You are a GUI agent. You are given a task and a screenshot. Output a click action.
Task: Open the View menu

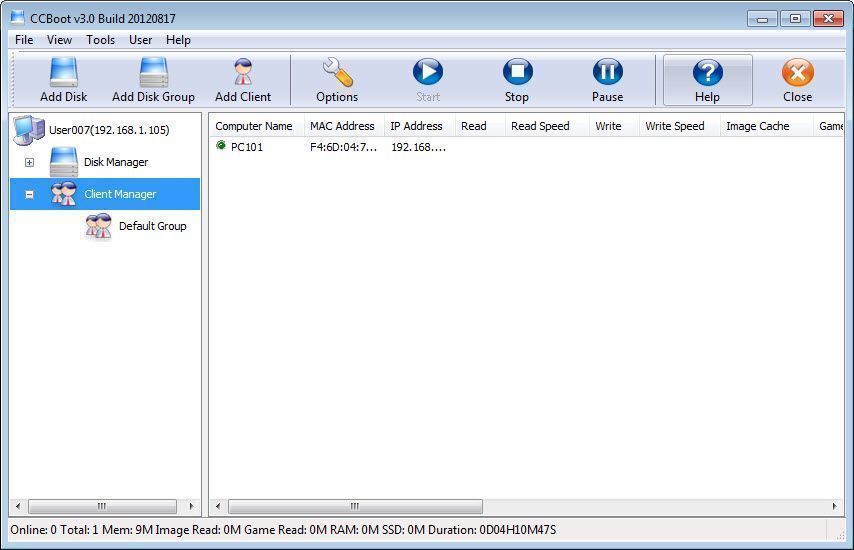(x=59, y=40)
